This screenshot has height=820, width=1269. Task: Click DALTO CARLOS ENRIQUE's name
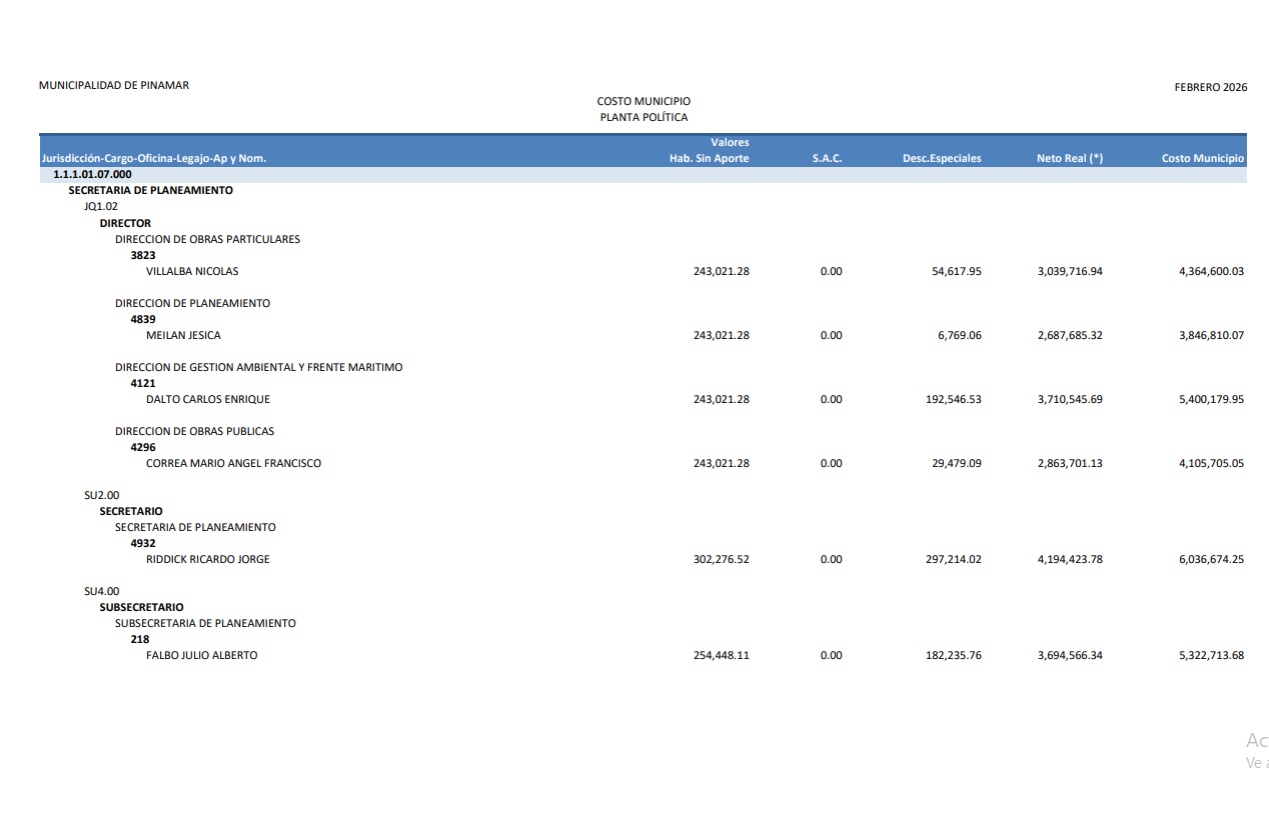[208, 399]
